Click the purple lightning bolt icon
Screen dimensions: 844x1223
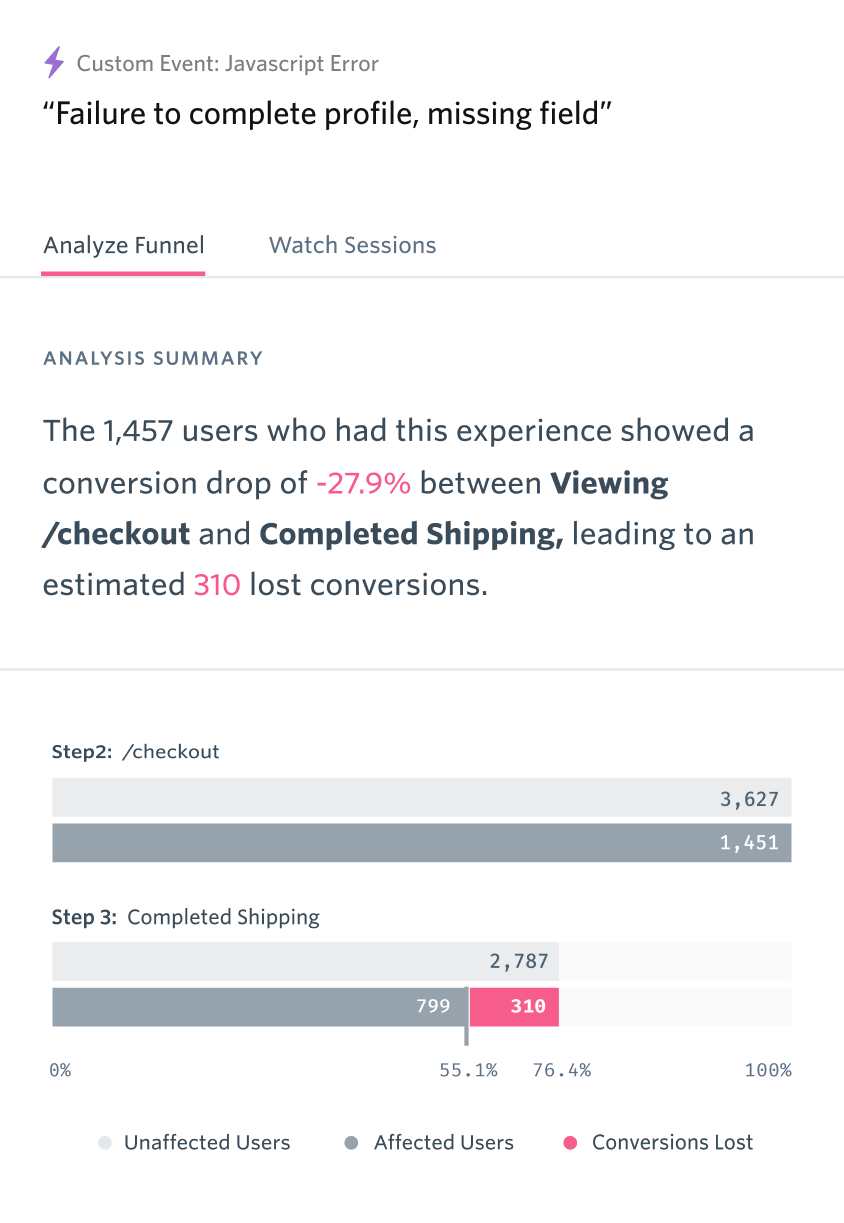tap(54, 64)
